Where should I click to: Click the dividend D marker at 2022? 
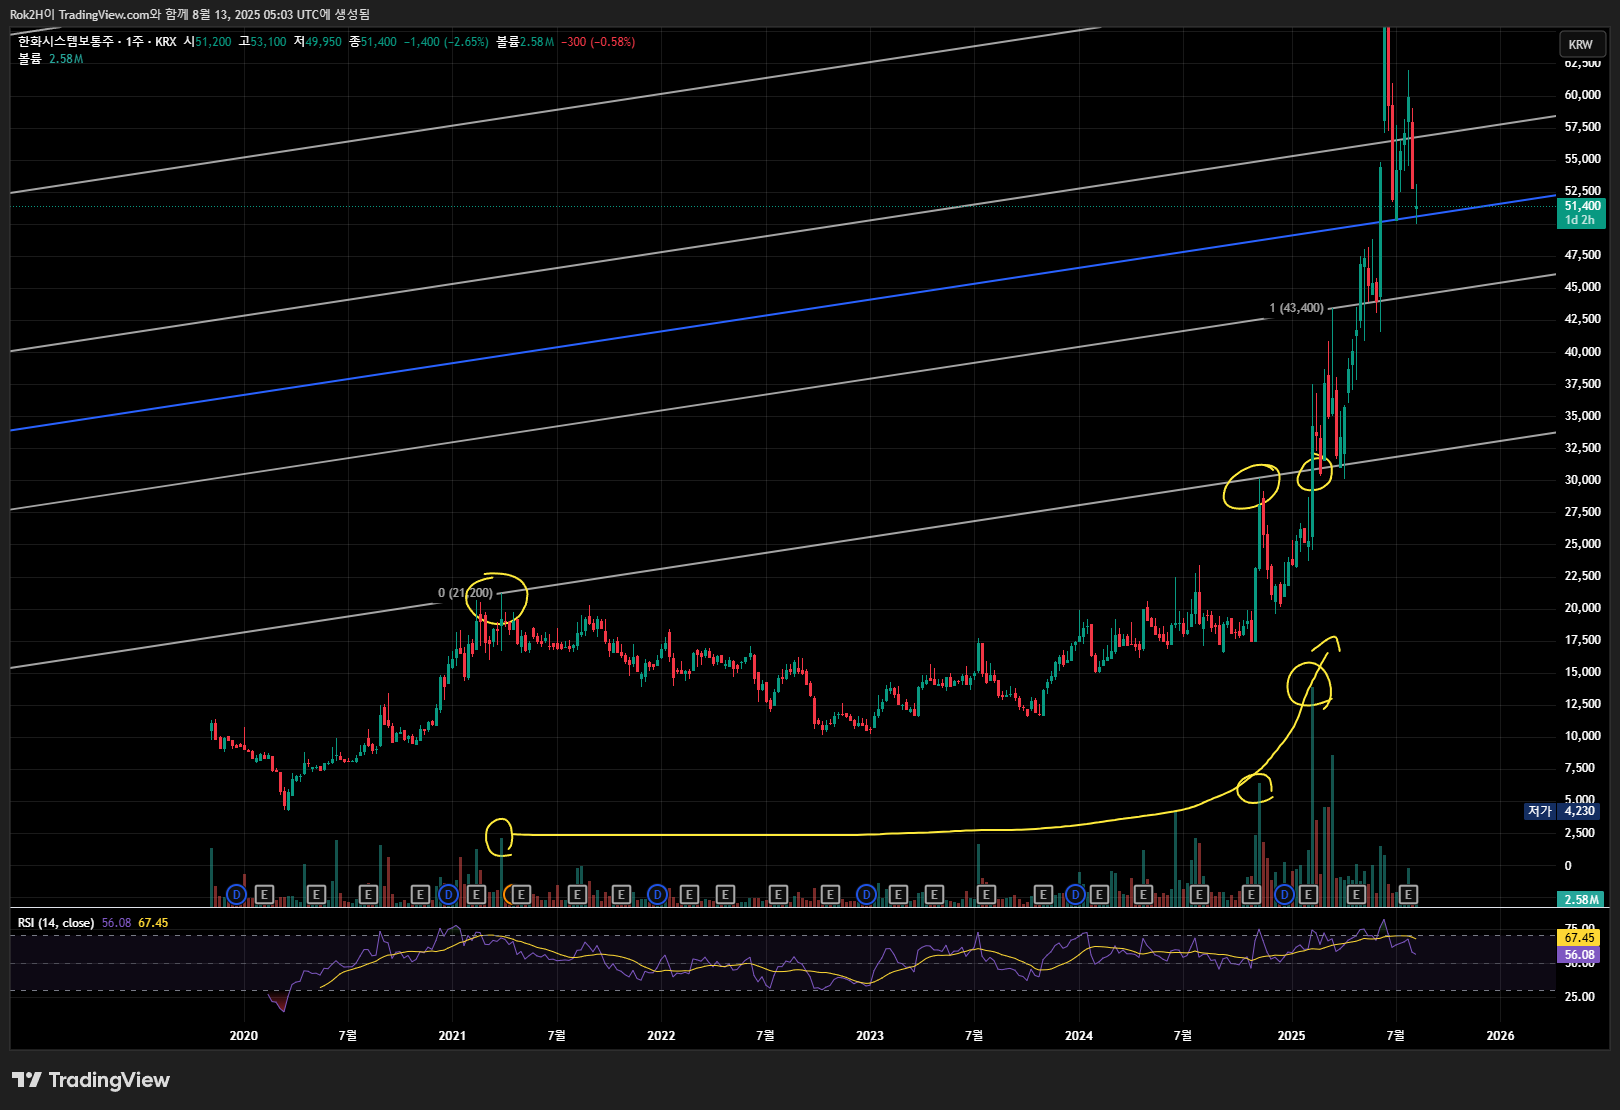[657, 894]
